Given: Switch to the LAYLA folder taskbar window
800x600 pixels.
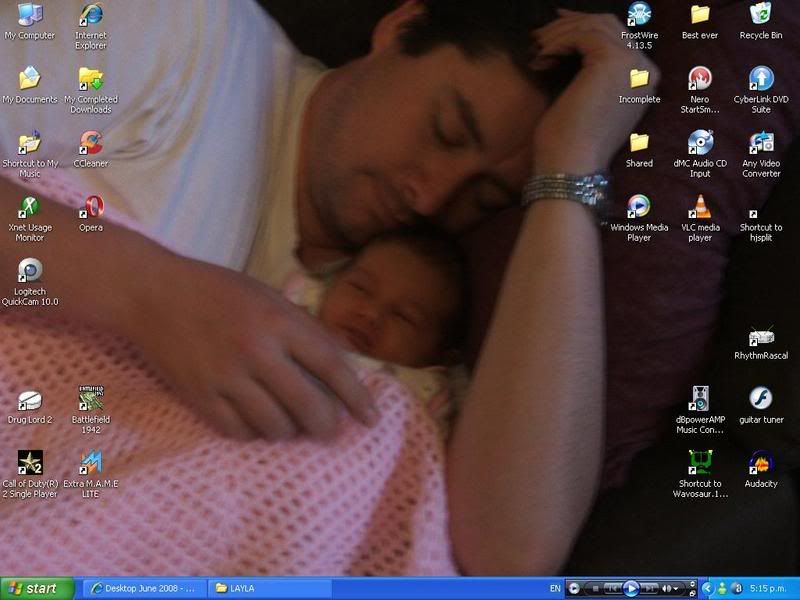Looking at the screenshot, I should (268, 588).
